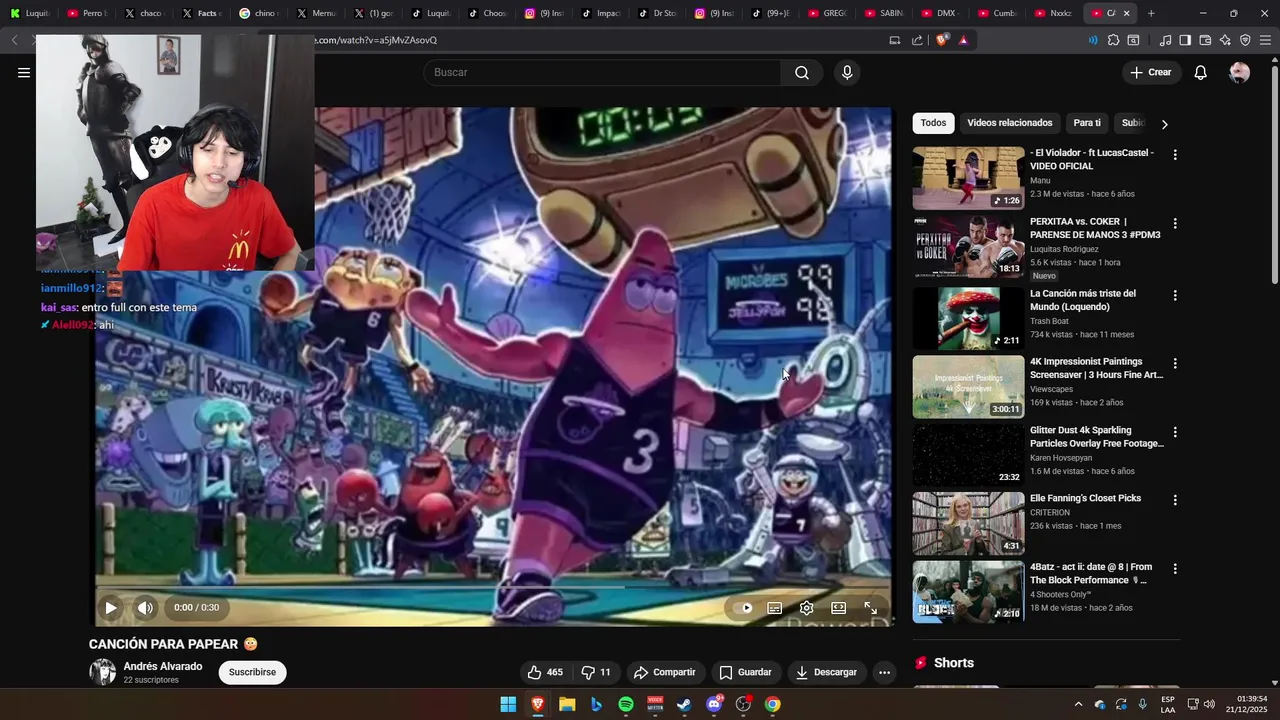Click the share icon in the address bar
The image size is (1280, 720).
point(917,40)
